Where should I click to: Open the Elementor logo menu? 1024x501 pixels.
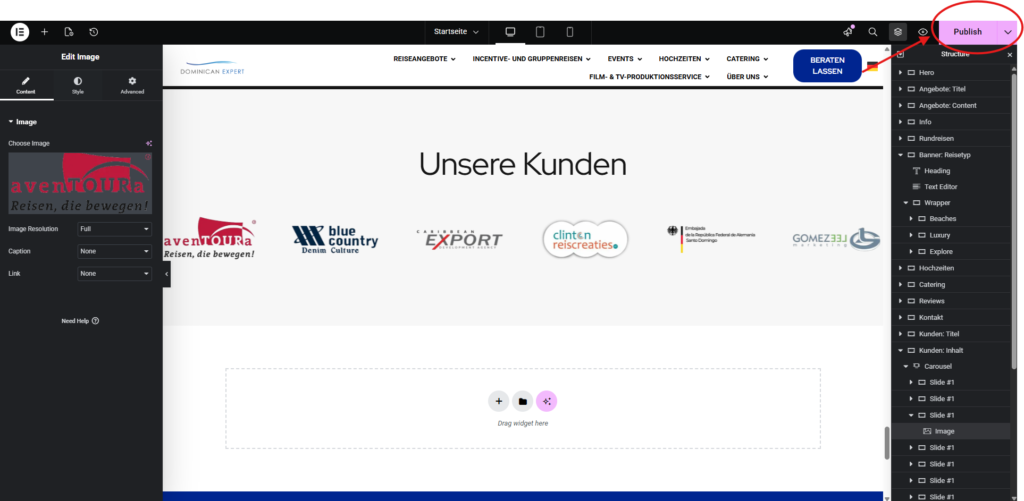point(20,31)
